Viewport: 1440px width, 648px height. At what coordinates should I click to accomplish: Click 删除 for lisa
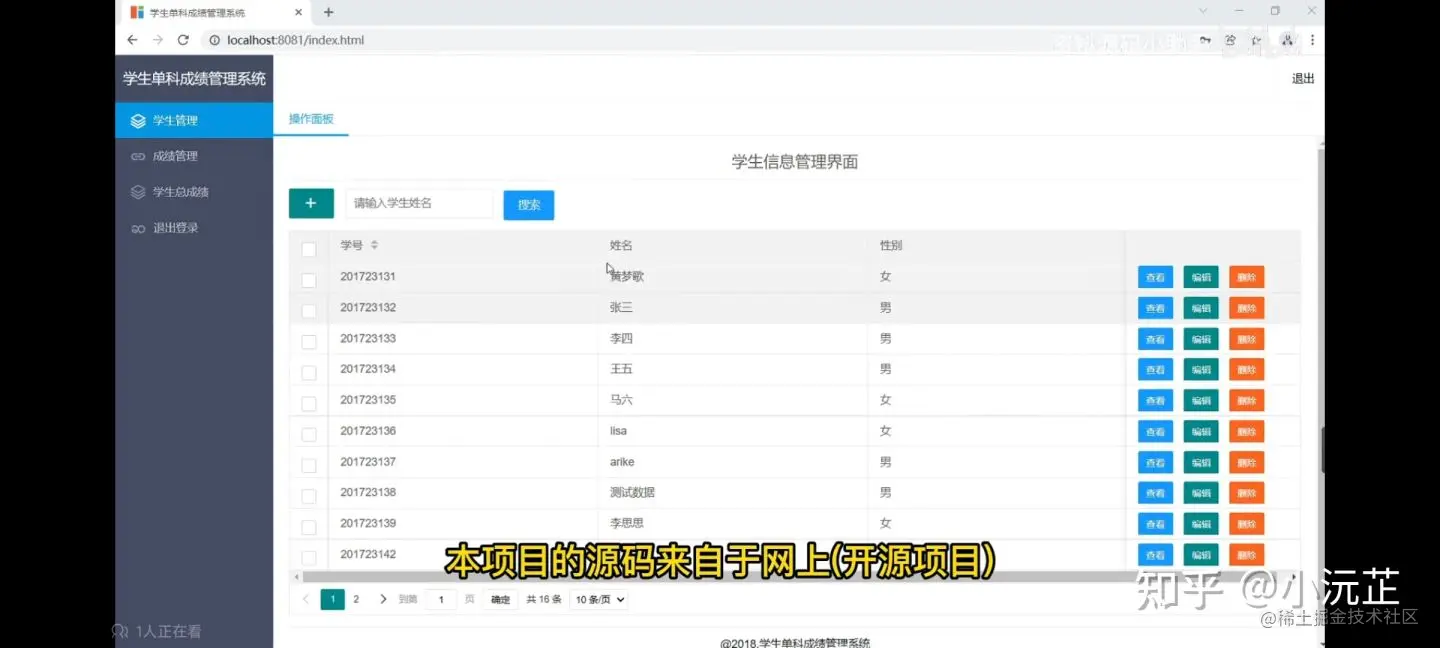pos(1246,432)
